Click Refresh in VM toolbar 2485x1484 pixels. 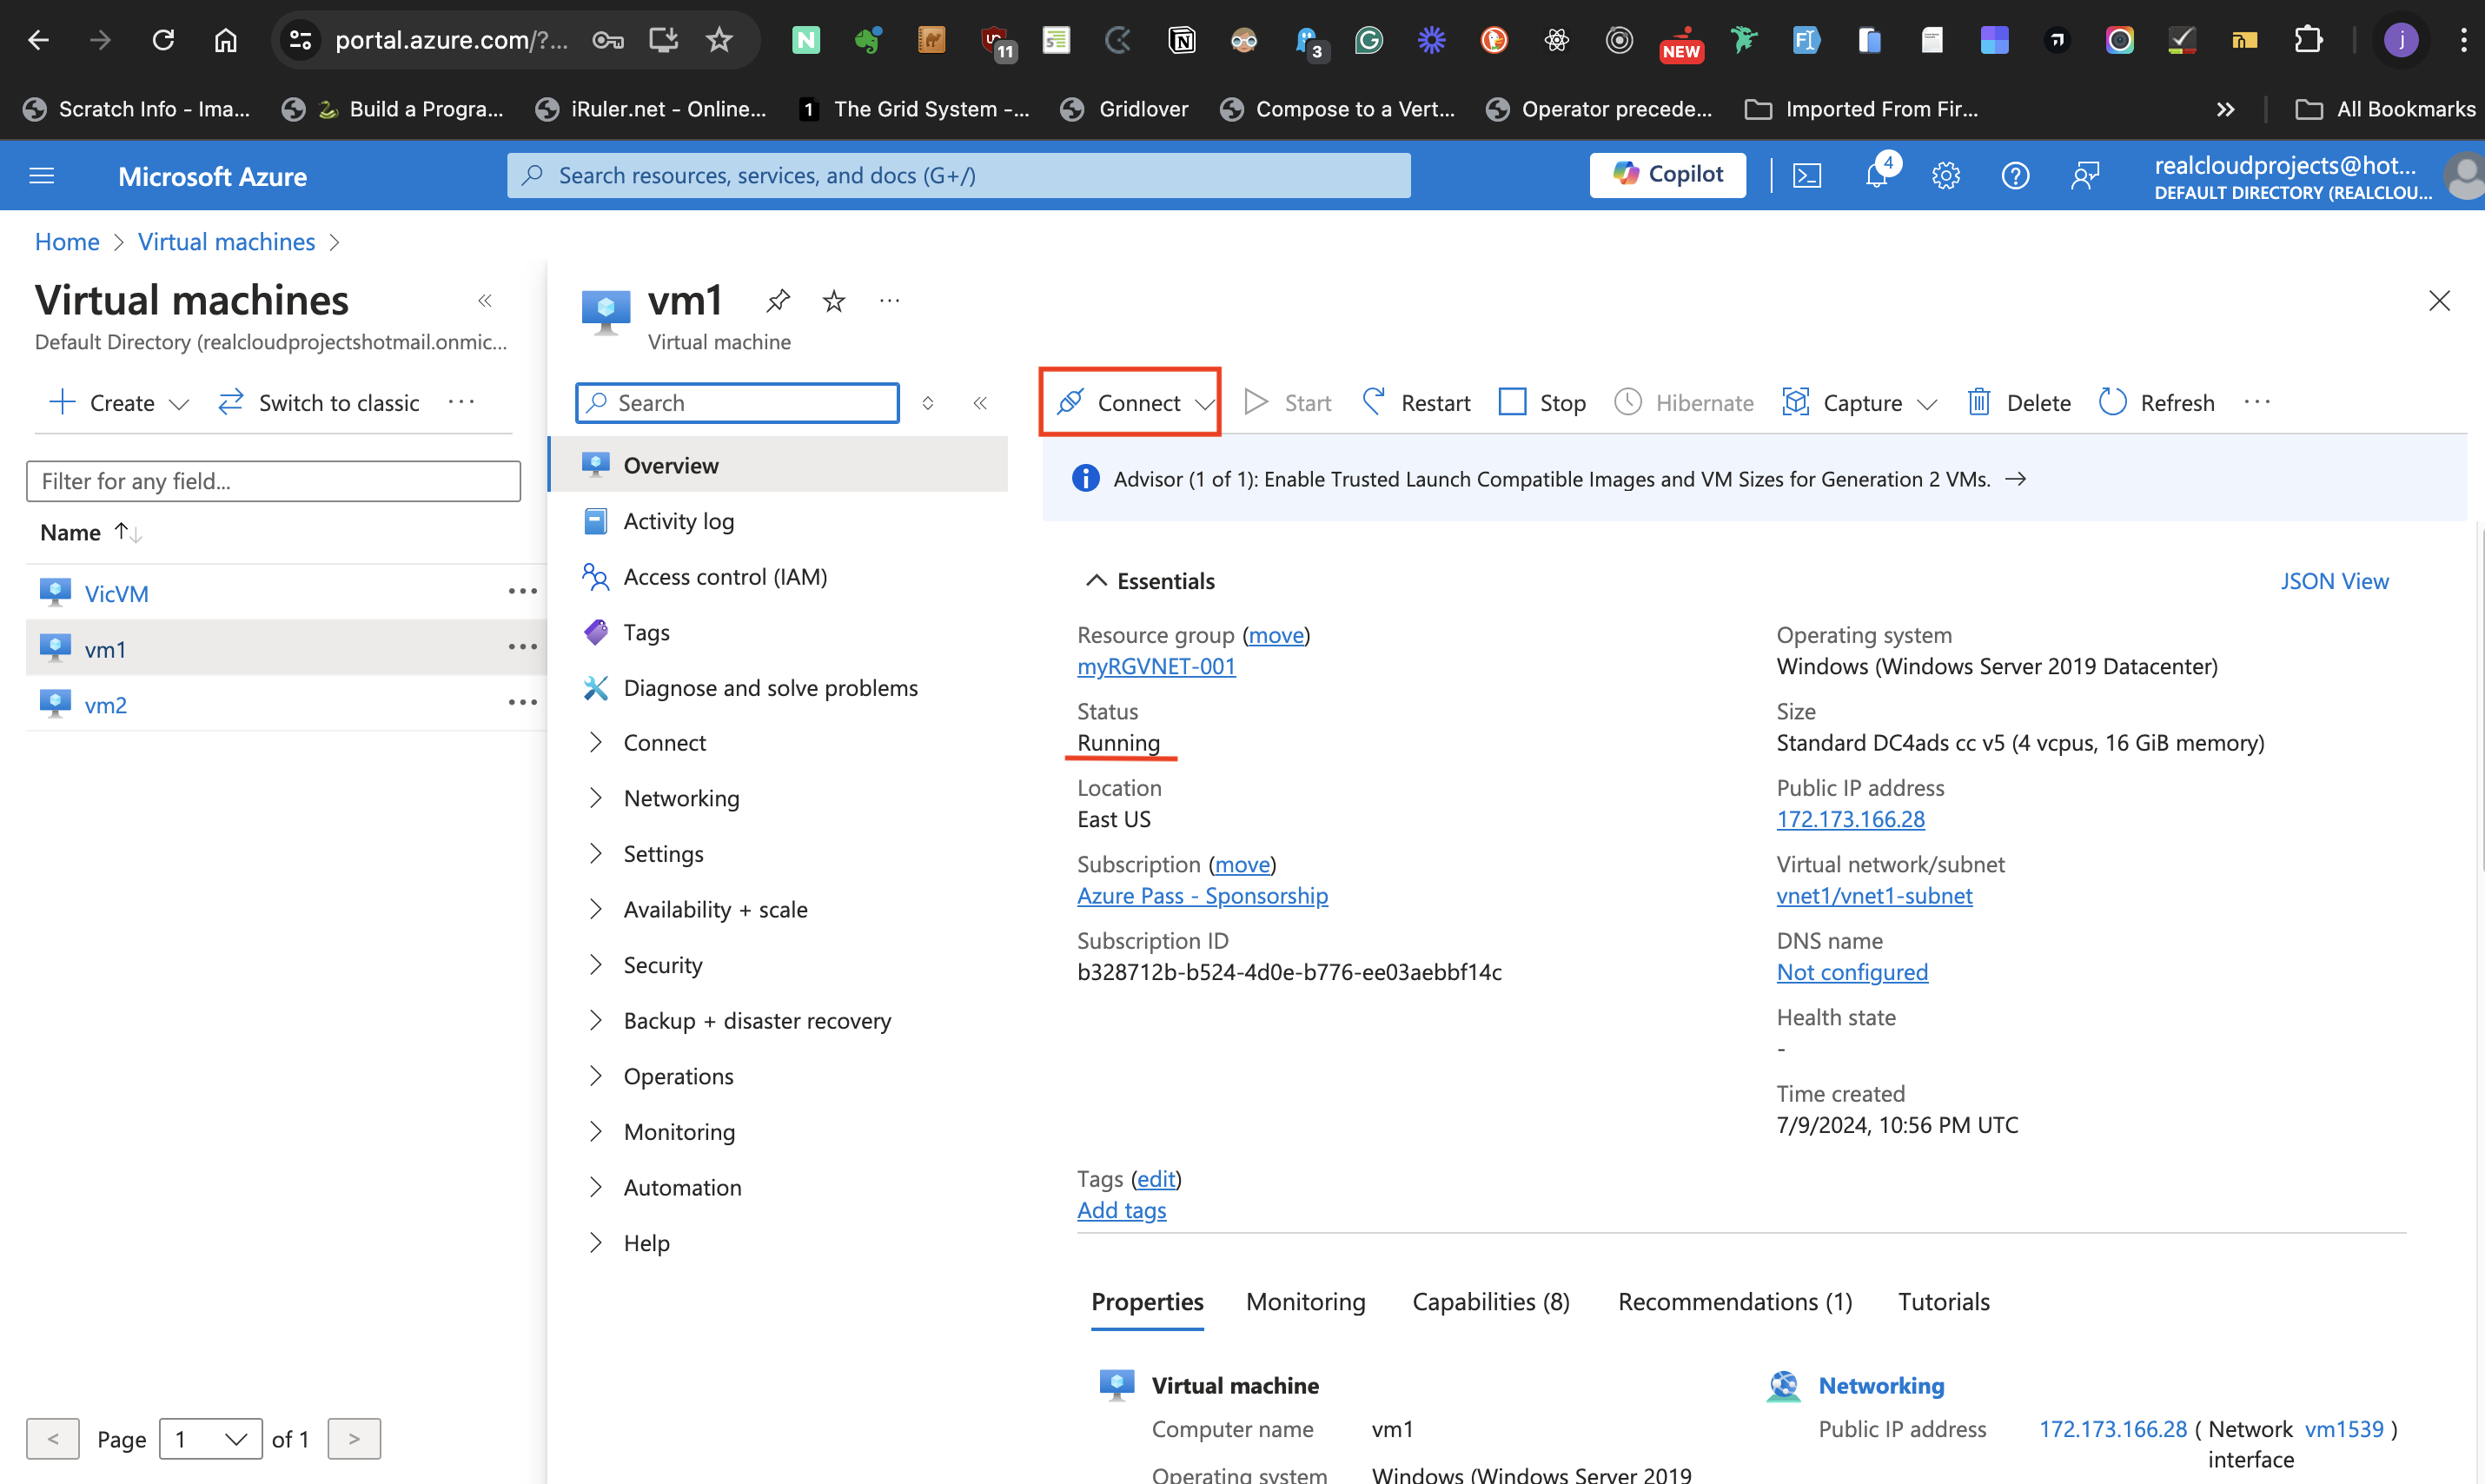click(2157, 403)
